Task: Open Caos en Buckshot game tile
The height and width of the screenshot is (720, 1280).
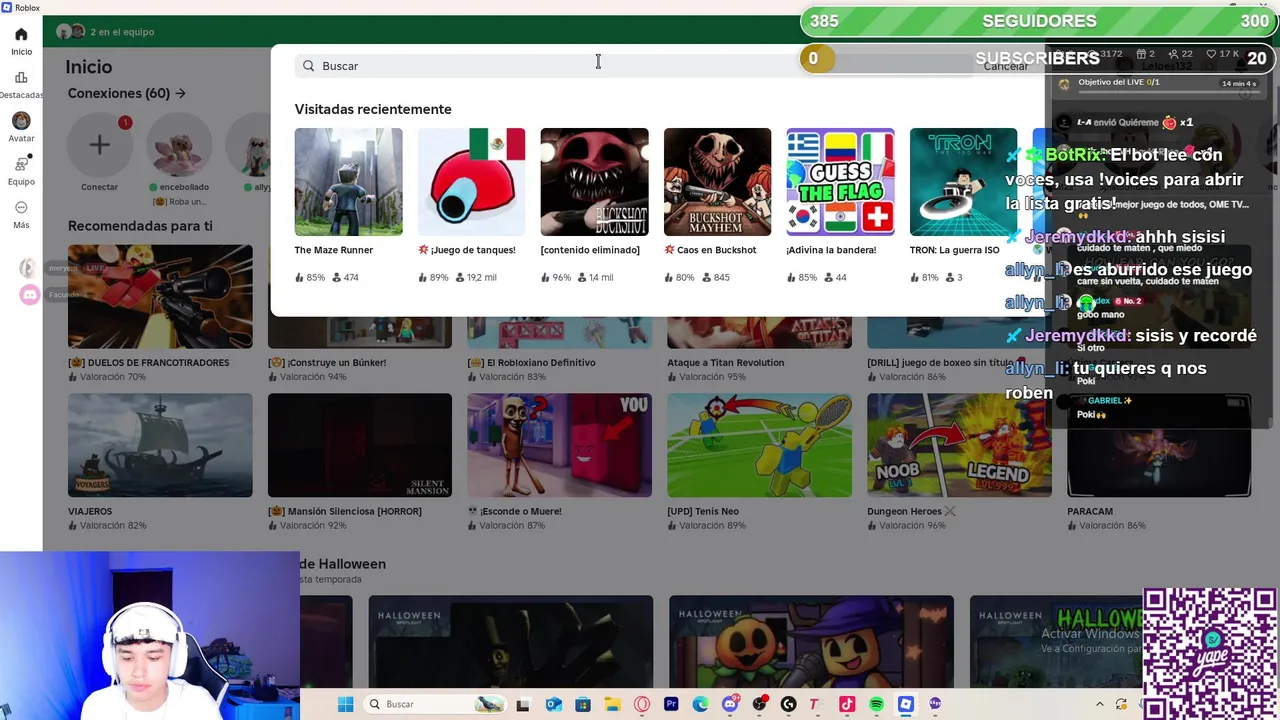Action: (717, 182)
